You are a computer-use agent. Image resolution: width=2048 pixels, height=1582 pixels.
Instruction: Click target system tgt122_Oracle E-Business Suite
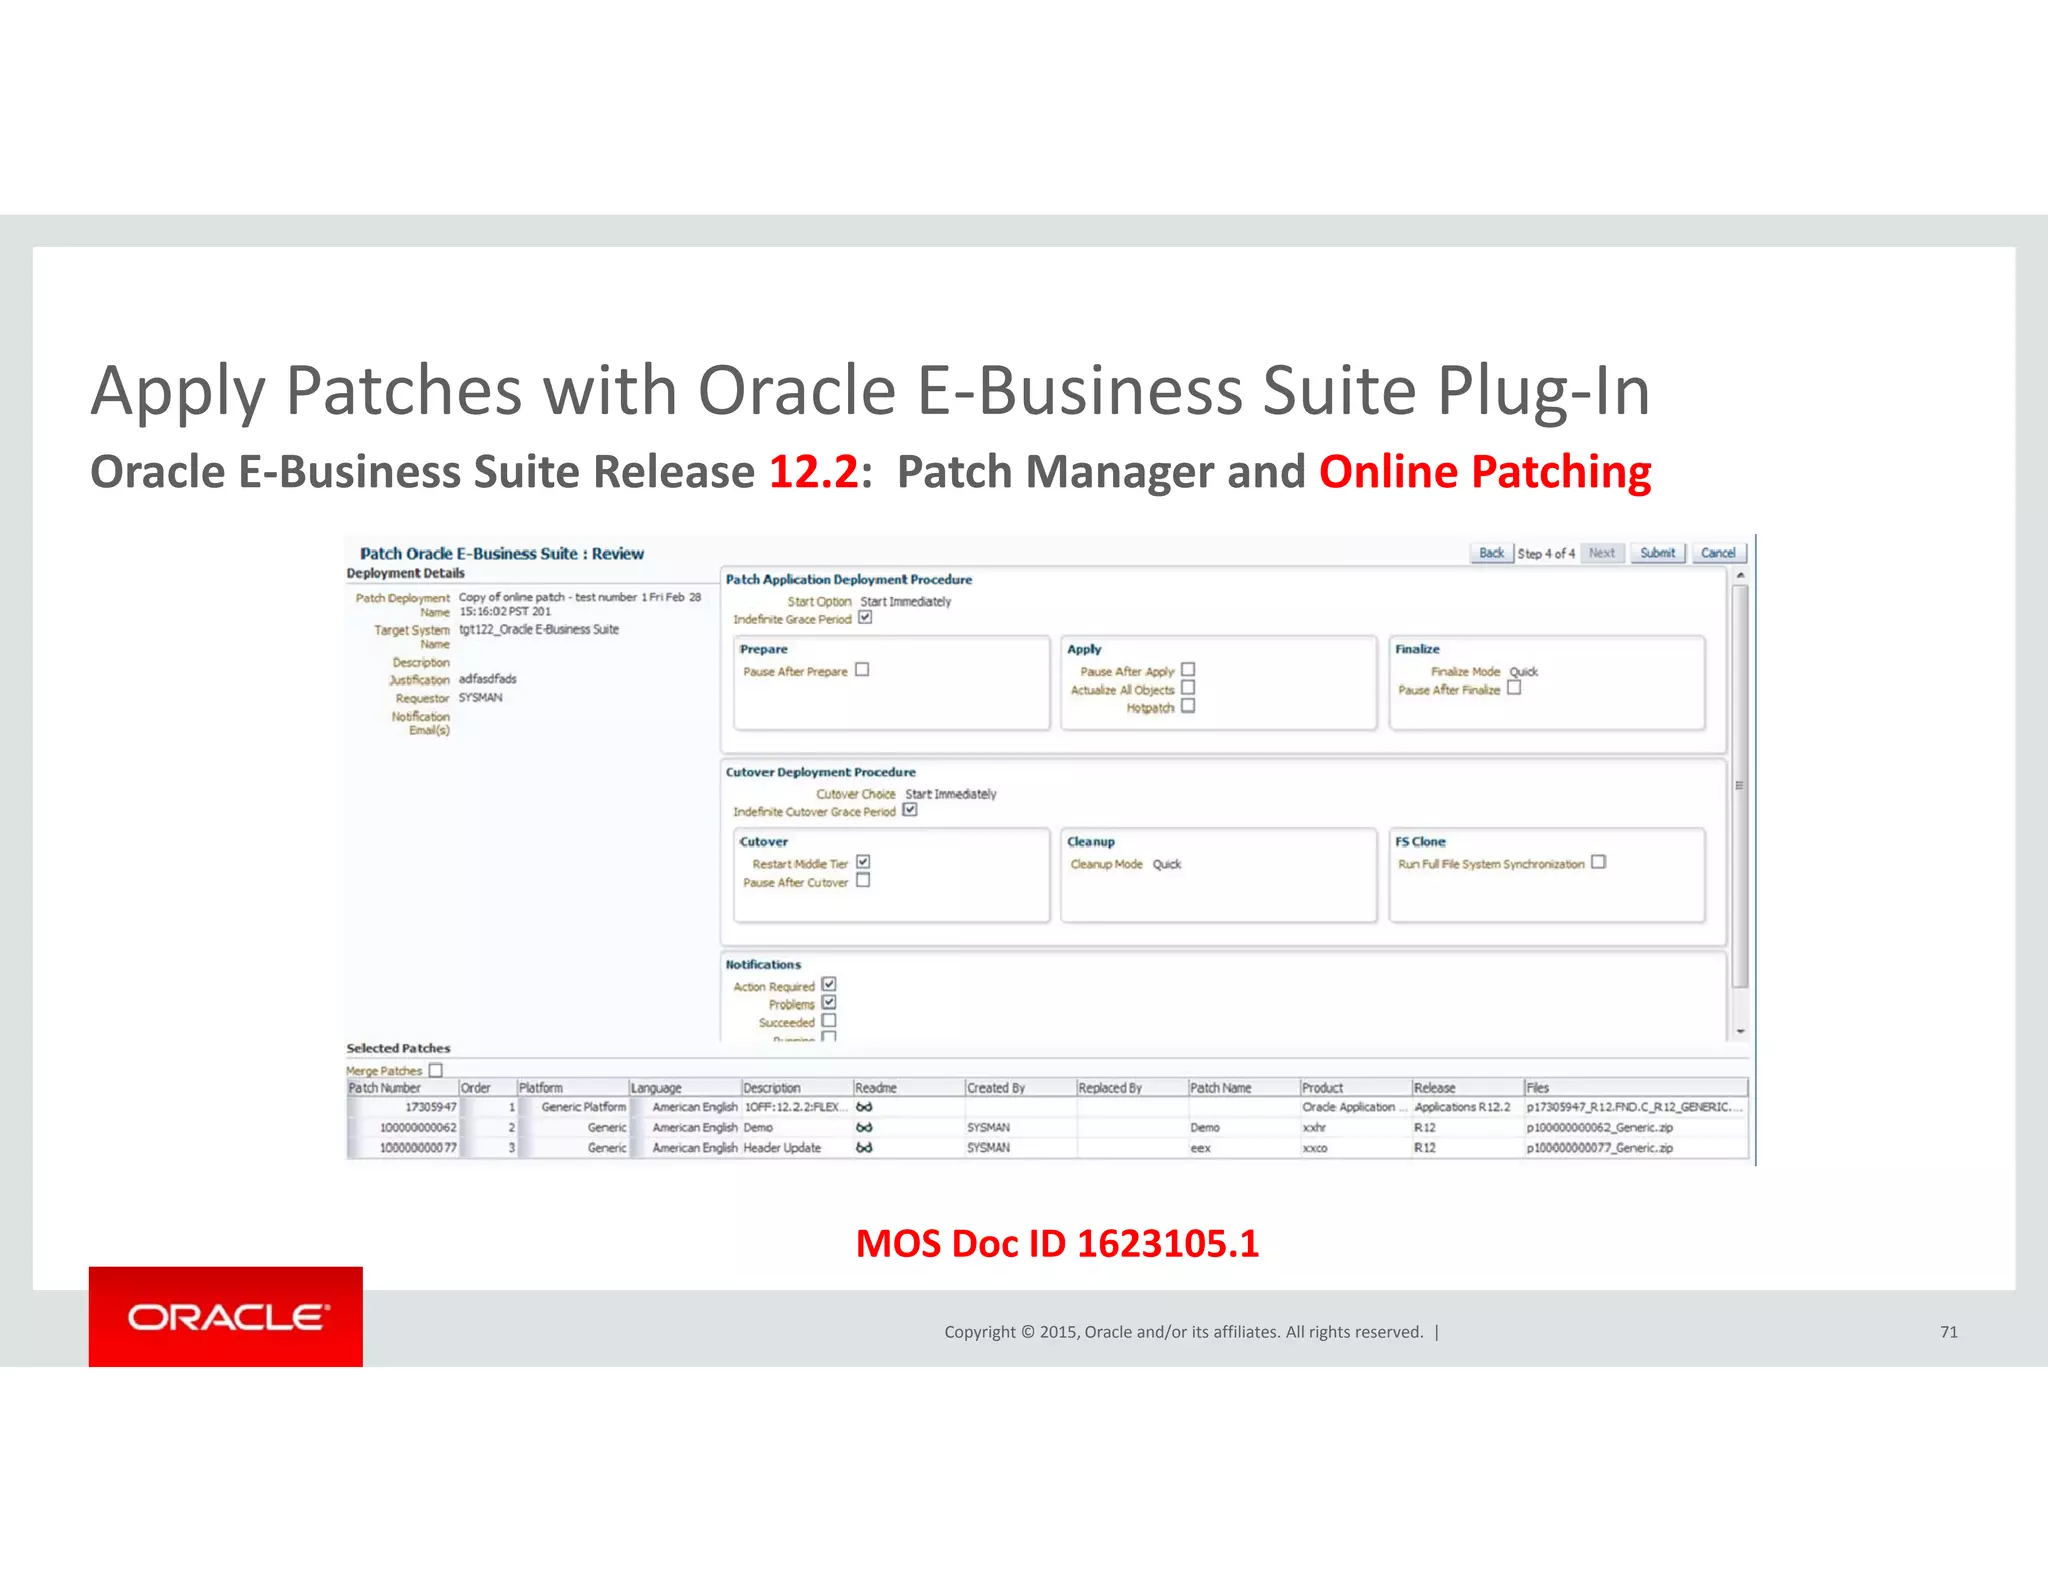point(539,629)
